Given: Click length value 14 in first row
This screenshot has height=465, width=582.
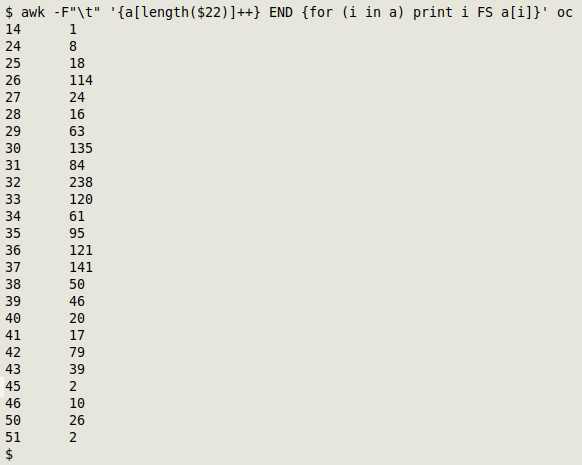Looking at the screenshot, I should click(x=13, y=29).
